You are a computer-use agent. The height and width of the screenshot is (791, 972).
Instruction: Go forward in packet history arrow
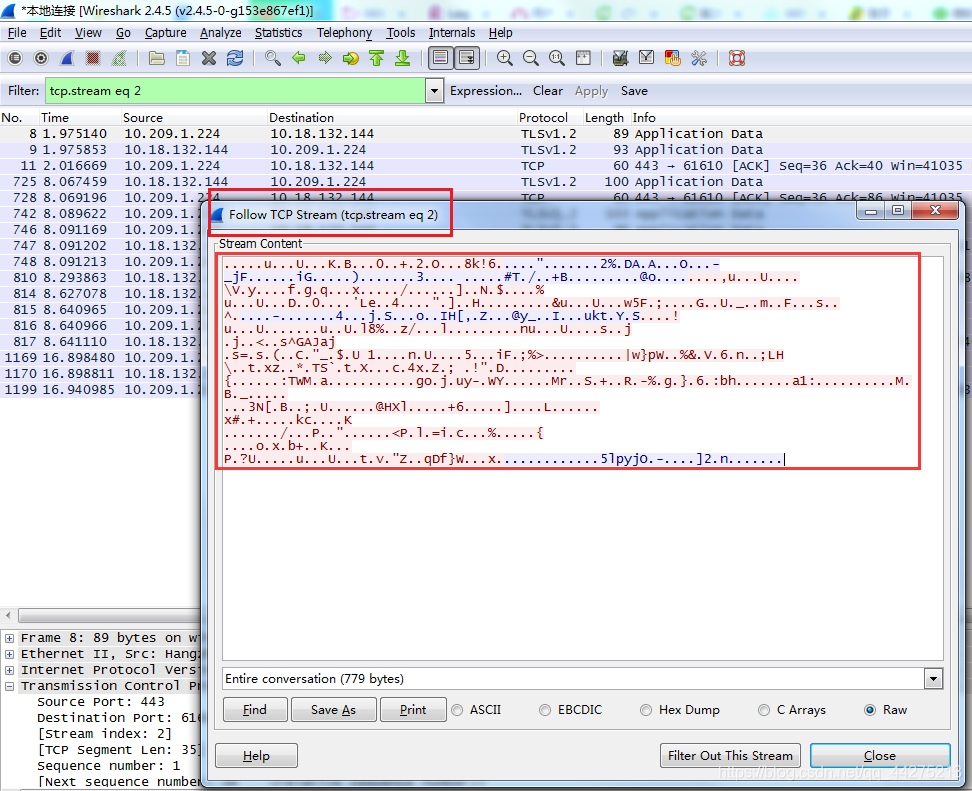325,58
